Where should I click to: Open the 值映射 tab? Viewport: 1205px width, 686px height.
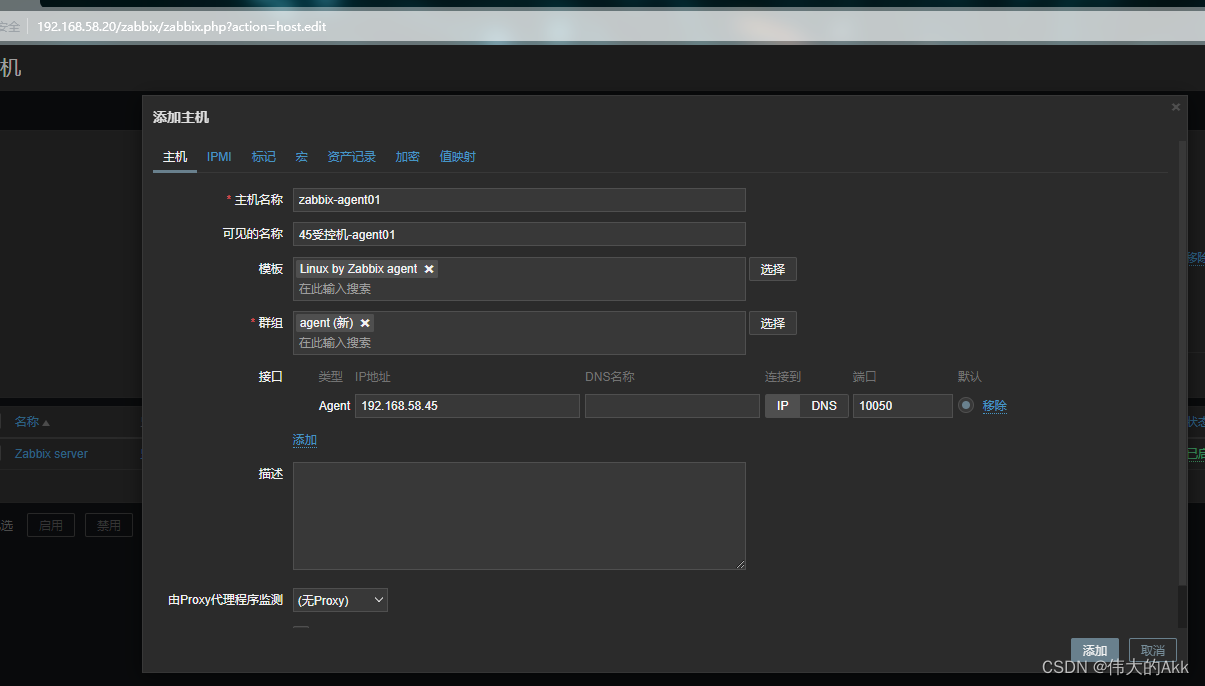(x=457, y=157)
